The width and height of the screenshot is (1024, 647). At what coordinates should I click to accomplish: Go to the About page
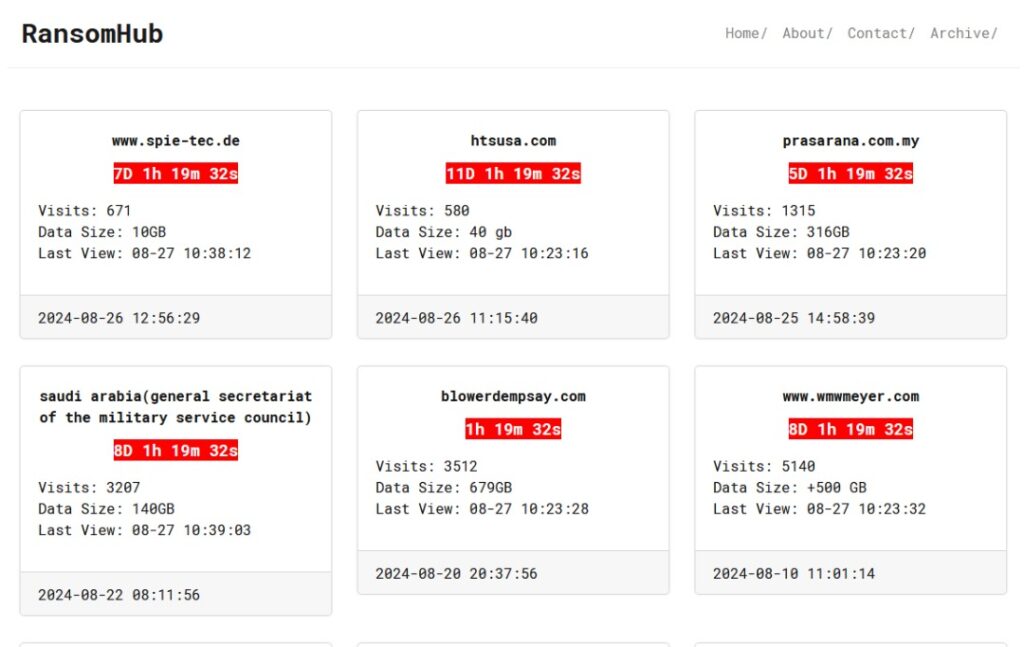[x=804, y=33]
